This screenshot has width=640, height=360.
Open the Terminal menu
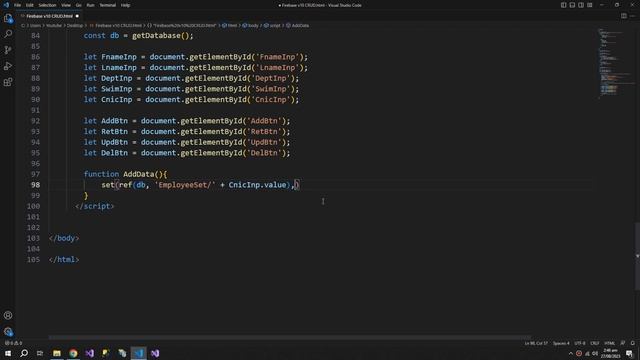click(107, 5)
